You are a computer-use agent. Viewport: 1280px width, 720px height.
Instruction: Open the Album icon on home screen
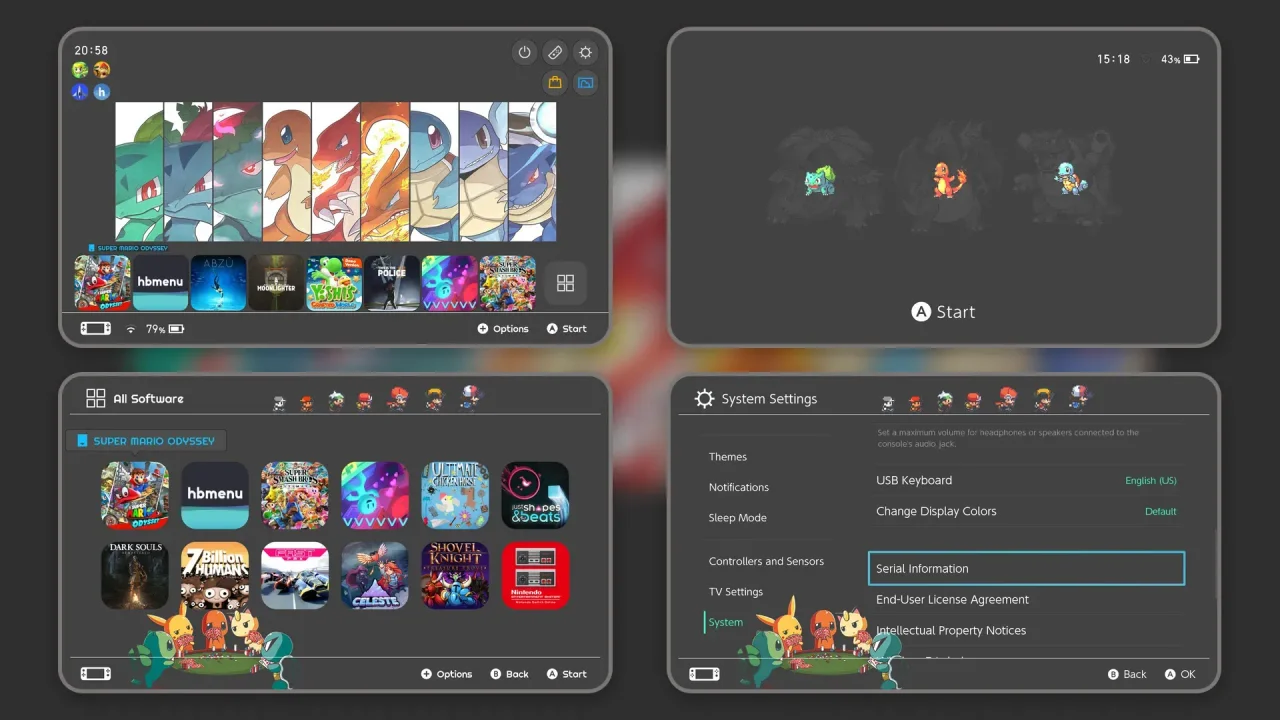coord(586,83)
